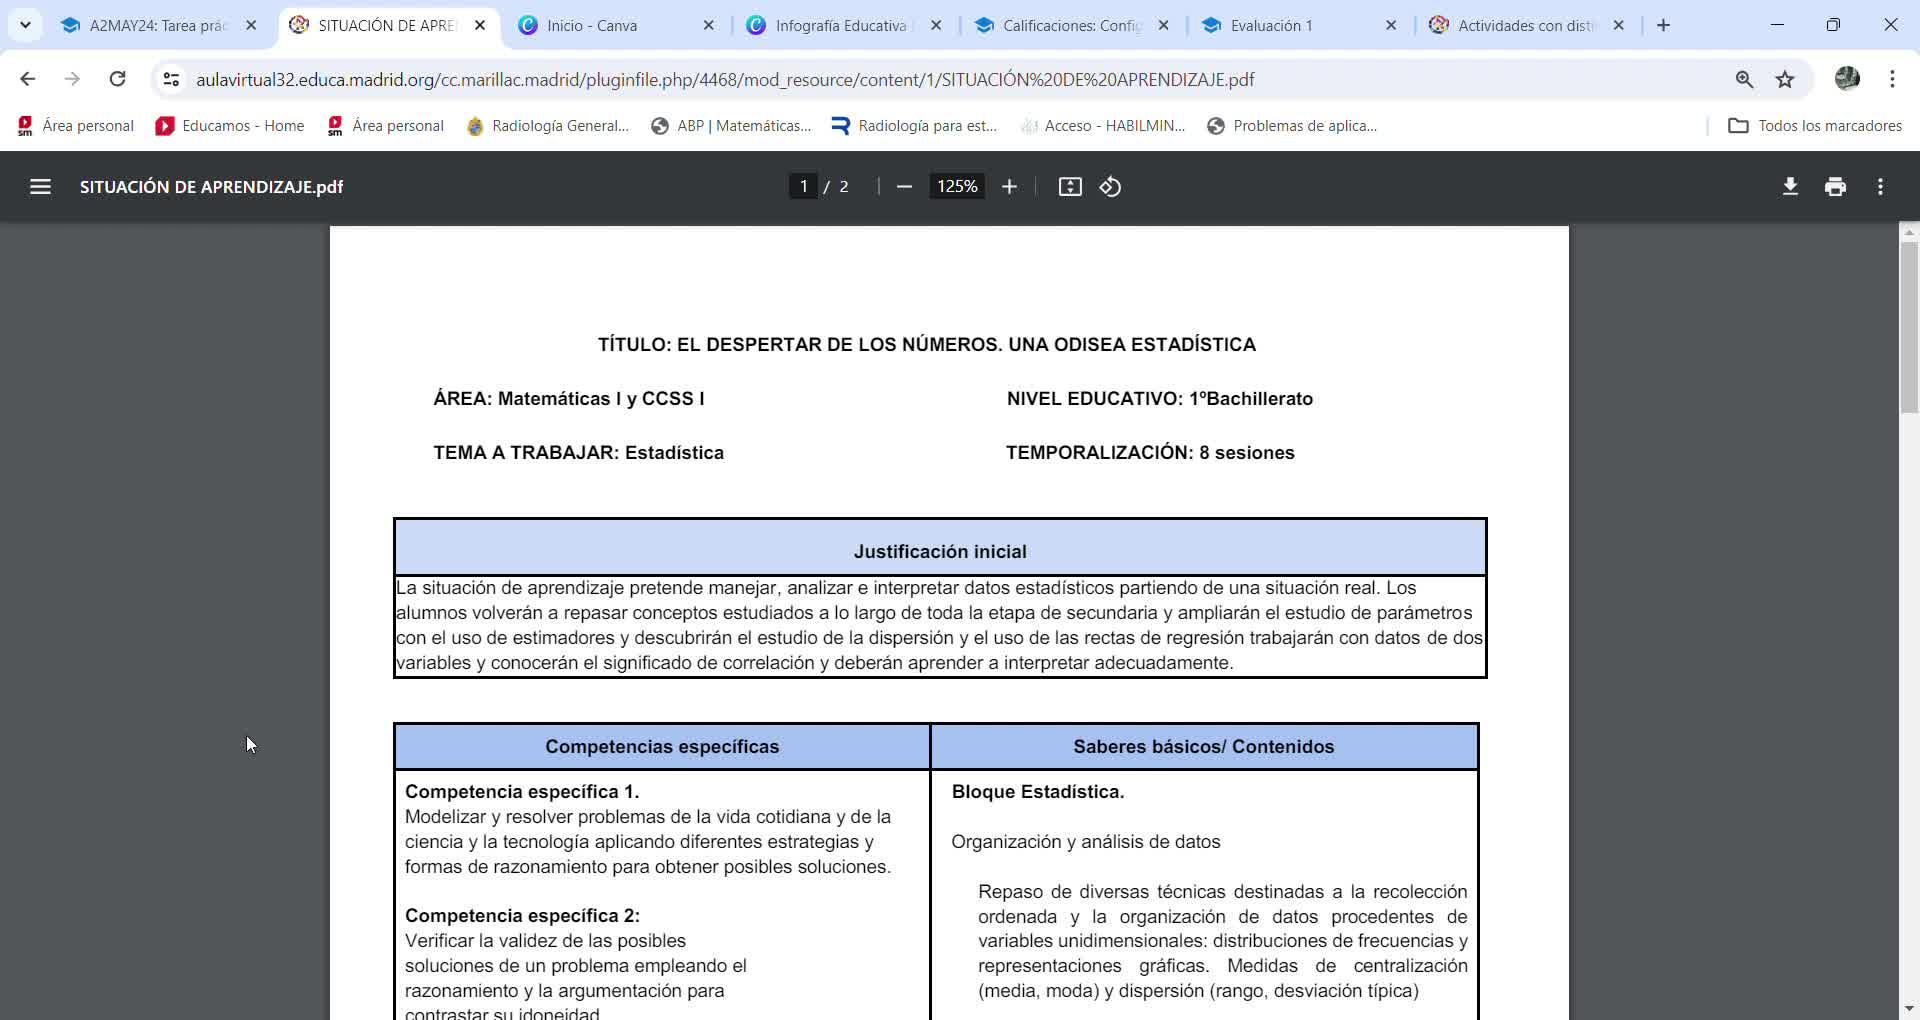Close the Infografía Educativa tab
Viewport: 1920px width, 1020px height.
tap(936, 26)
